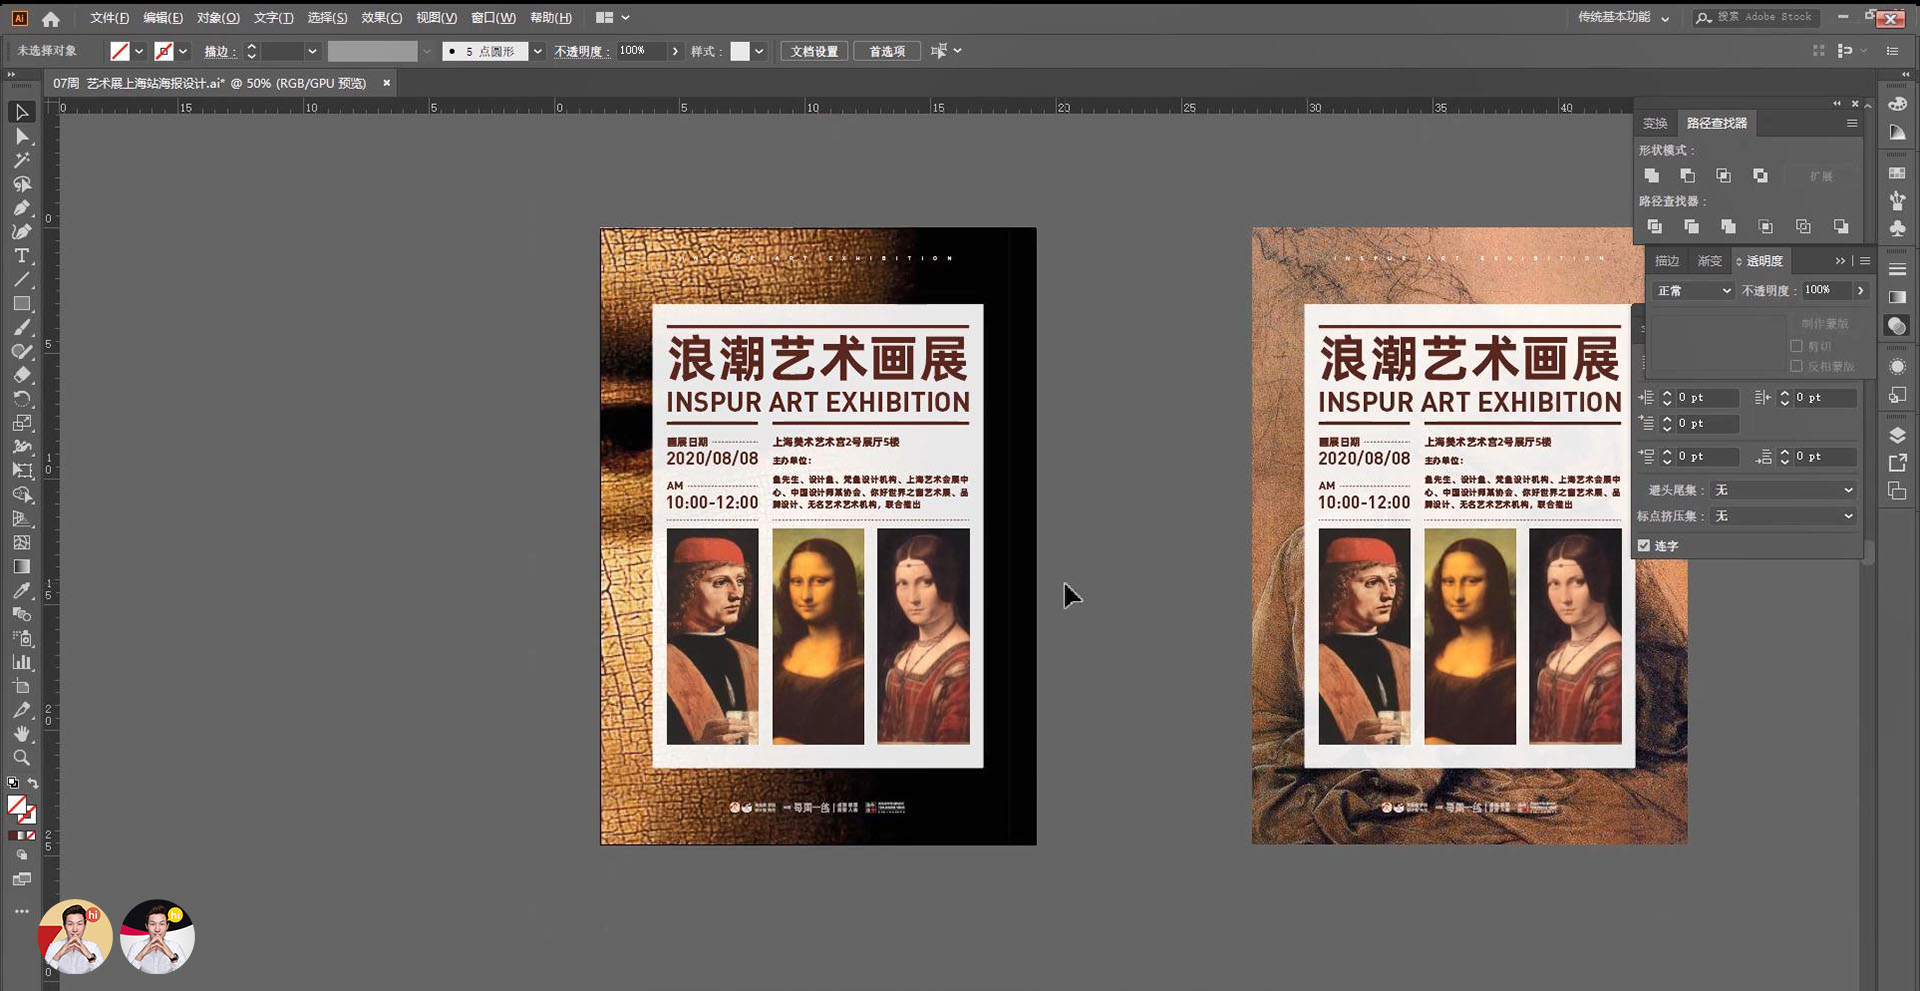Viewport: 1920px width, 991px height.
Task: Select the Zoom tool
Action: click(21, 758)
